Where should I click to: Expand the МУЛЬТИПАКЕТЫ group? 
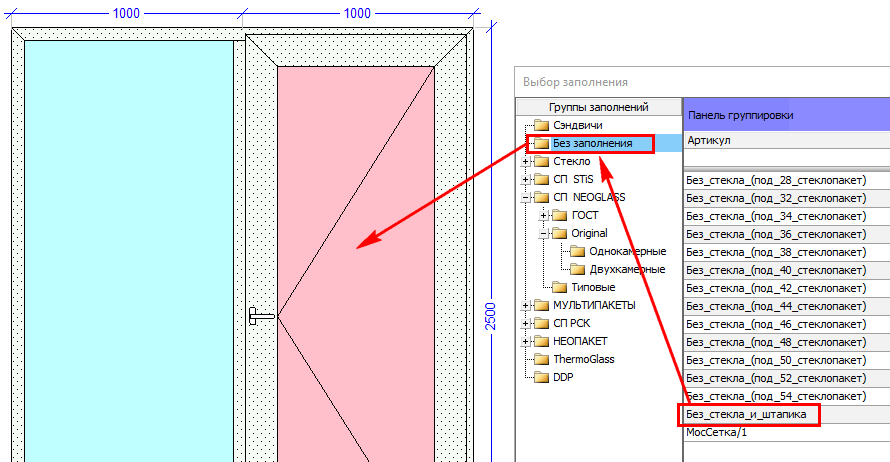pyautogui.click(x=525, y=306)
